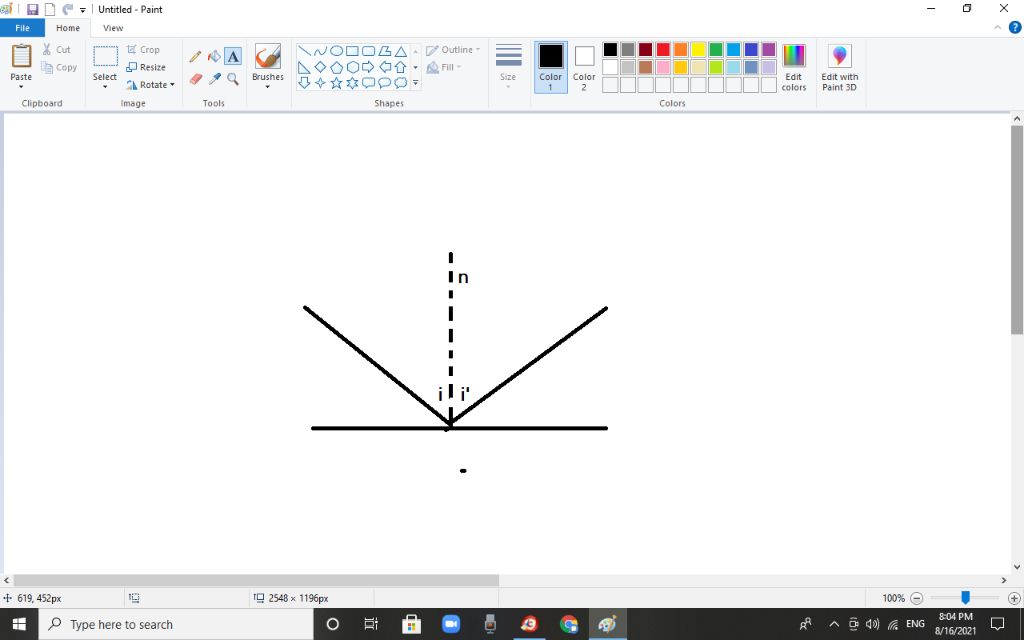
Task: Pick the yellow color swatch
Action: click(698, 50)
